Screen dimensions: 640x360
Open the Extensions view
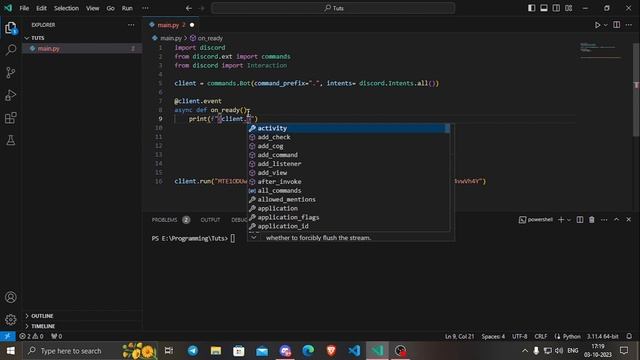11,118
